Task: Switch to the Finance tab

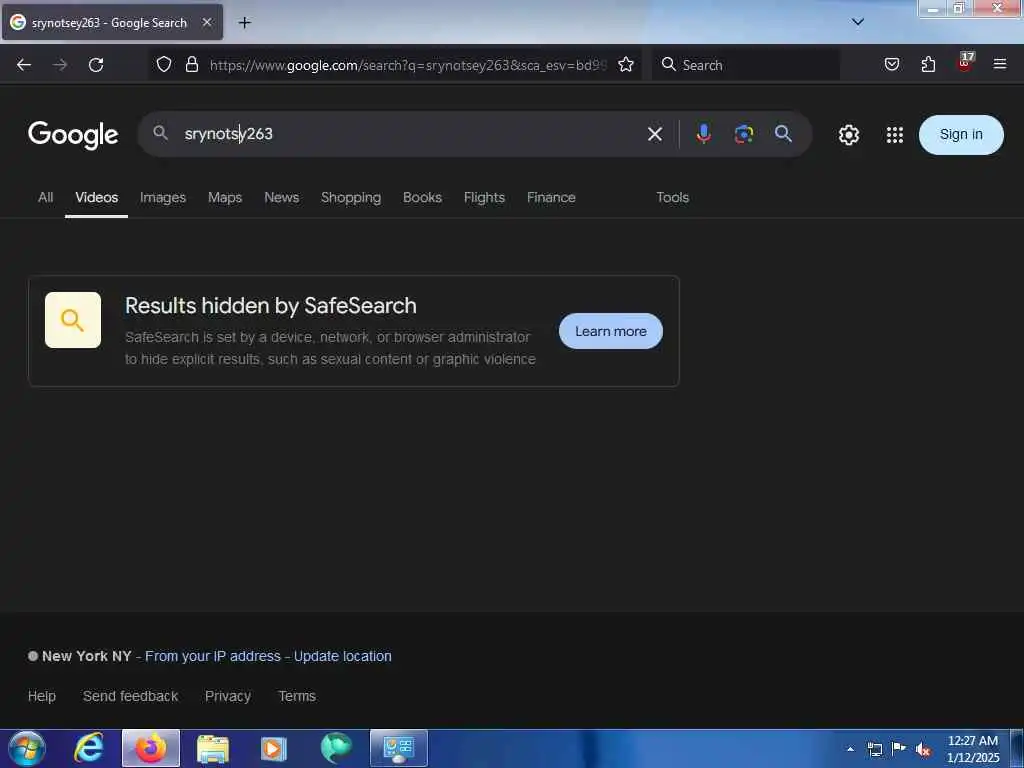Action: coord(551,197)
